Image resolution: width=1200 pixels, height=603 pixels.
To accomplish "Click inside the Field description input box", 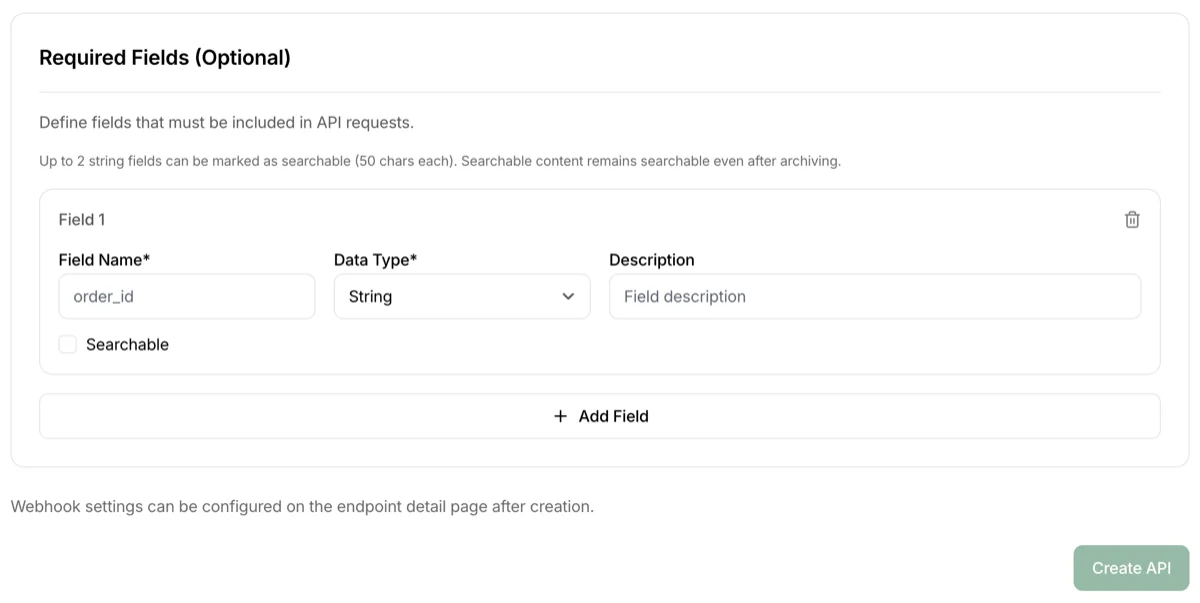I will click(x=874, y=296).
